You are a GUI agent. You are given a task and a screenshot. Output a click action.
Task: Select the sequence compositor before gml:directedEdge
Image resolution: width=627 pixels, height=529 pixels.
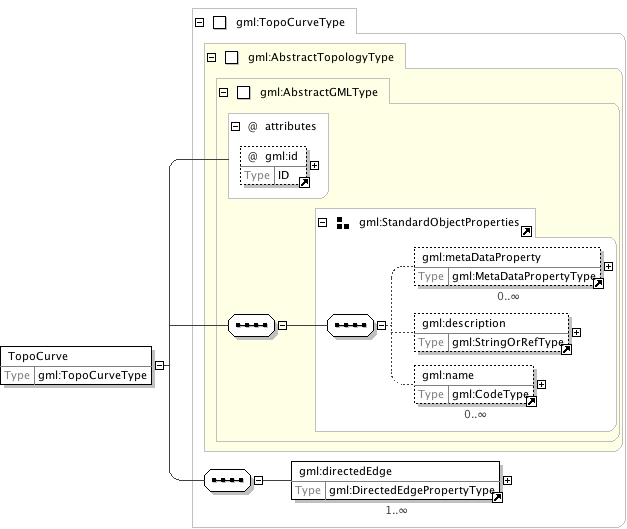(228, 480)
